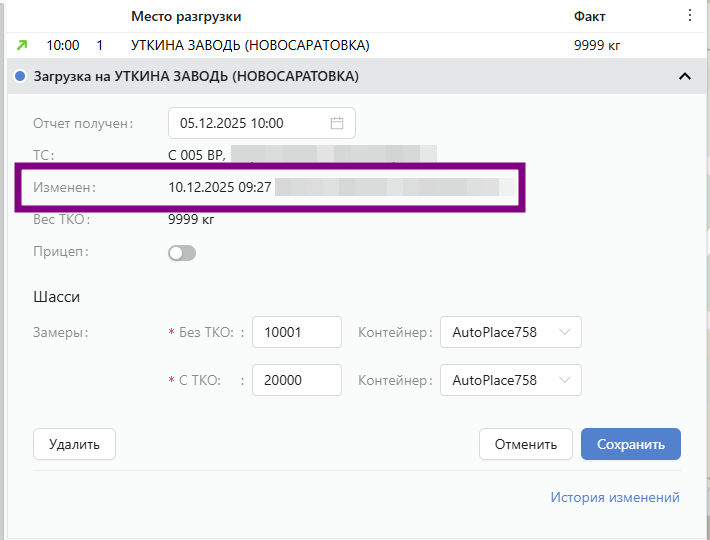The height and width of the screenshot is (540, 710).
Task: Open the Контейнер dropdown for Без ТКО
Action: click(510, 332)
